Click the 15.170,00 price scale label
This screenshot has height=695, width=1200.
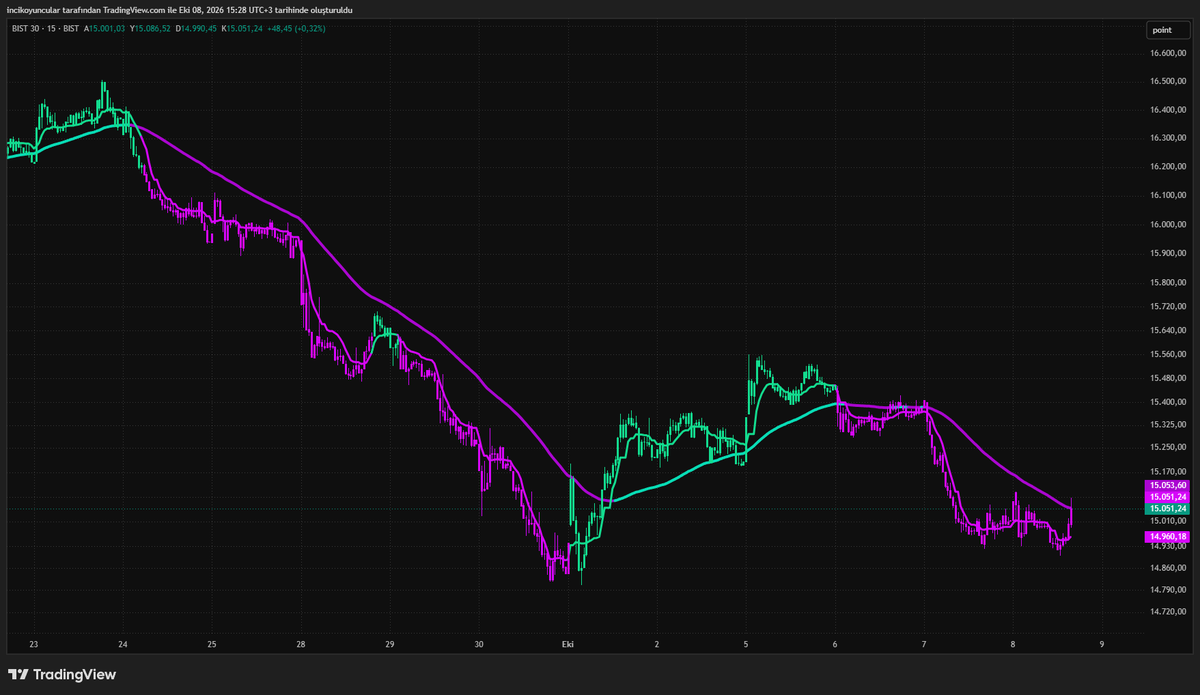[x=1167, y=471]
